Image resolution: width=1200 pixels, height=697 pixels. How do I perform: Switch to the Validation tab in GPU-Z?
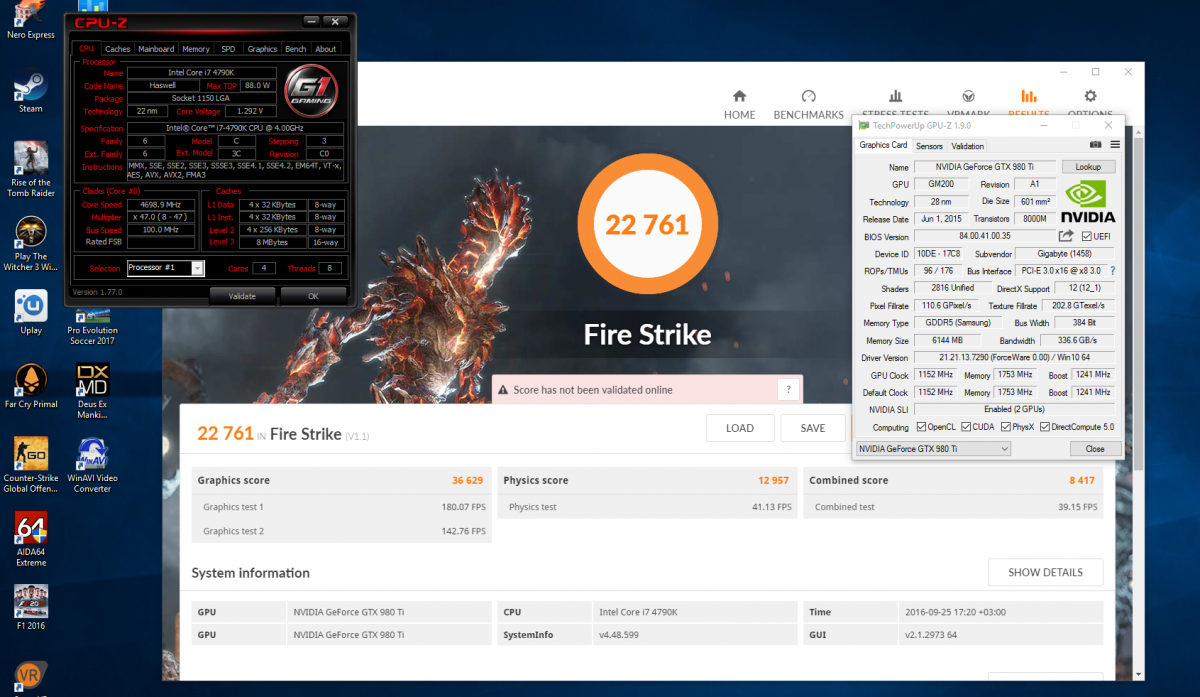[x=967, y=146]
